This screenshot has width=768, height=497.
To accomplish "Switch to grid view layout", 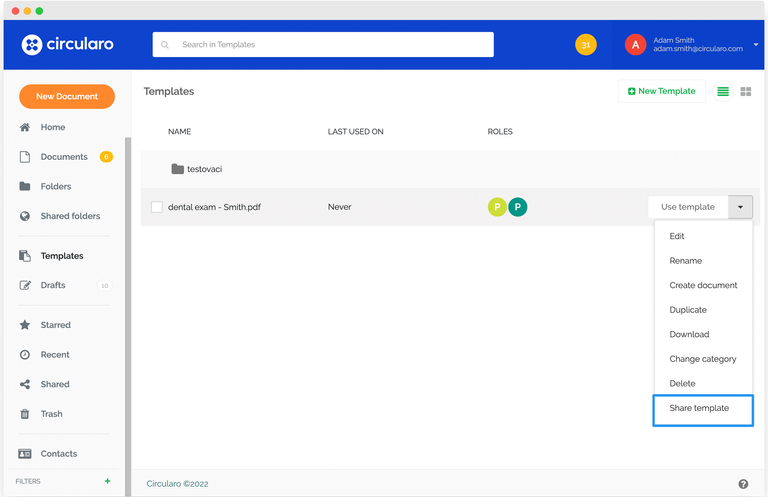I will 746,92.
